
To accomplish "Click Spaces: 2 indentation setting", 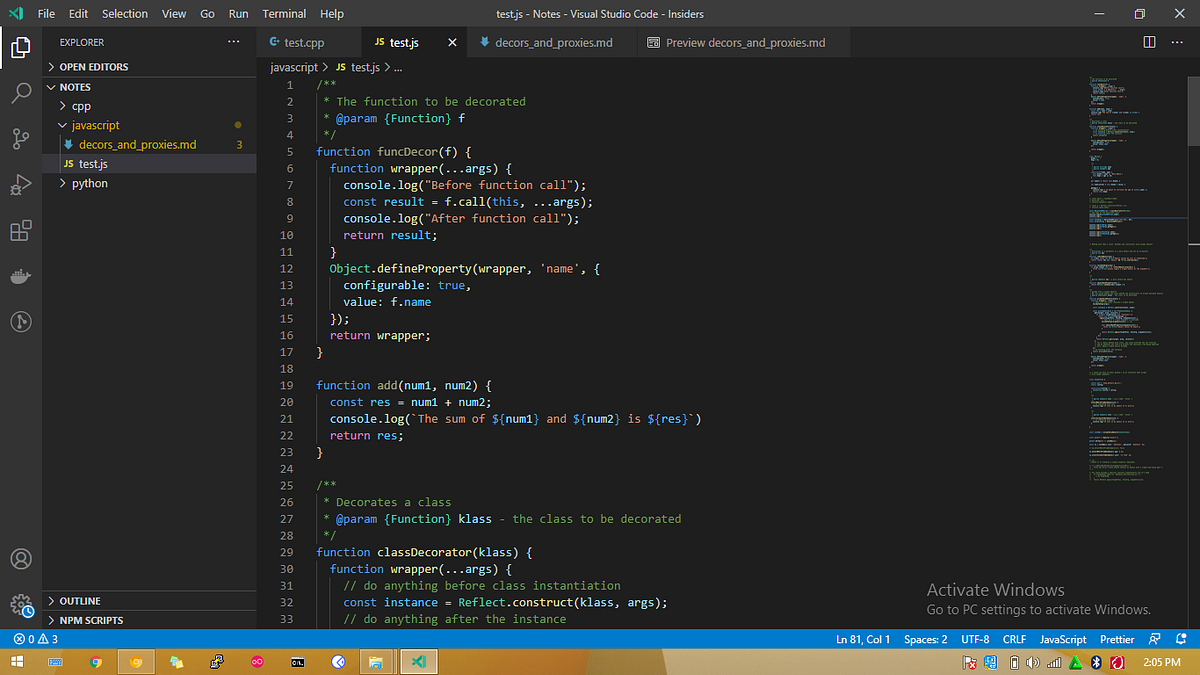I will [925, 639].
